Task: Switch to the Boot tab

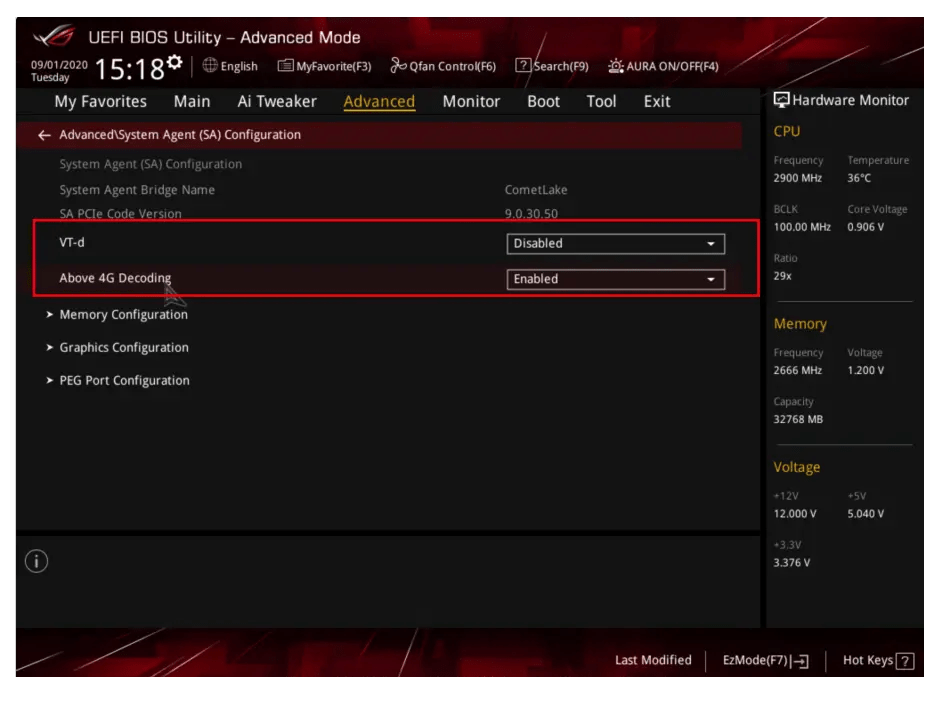Action: click(x=543, y=101)
